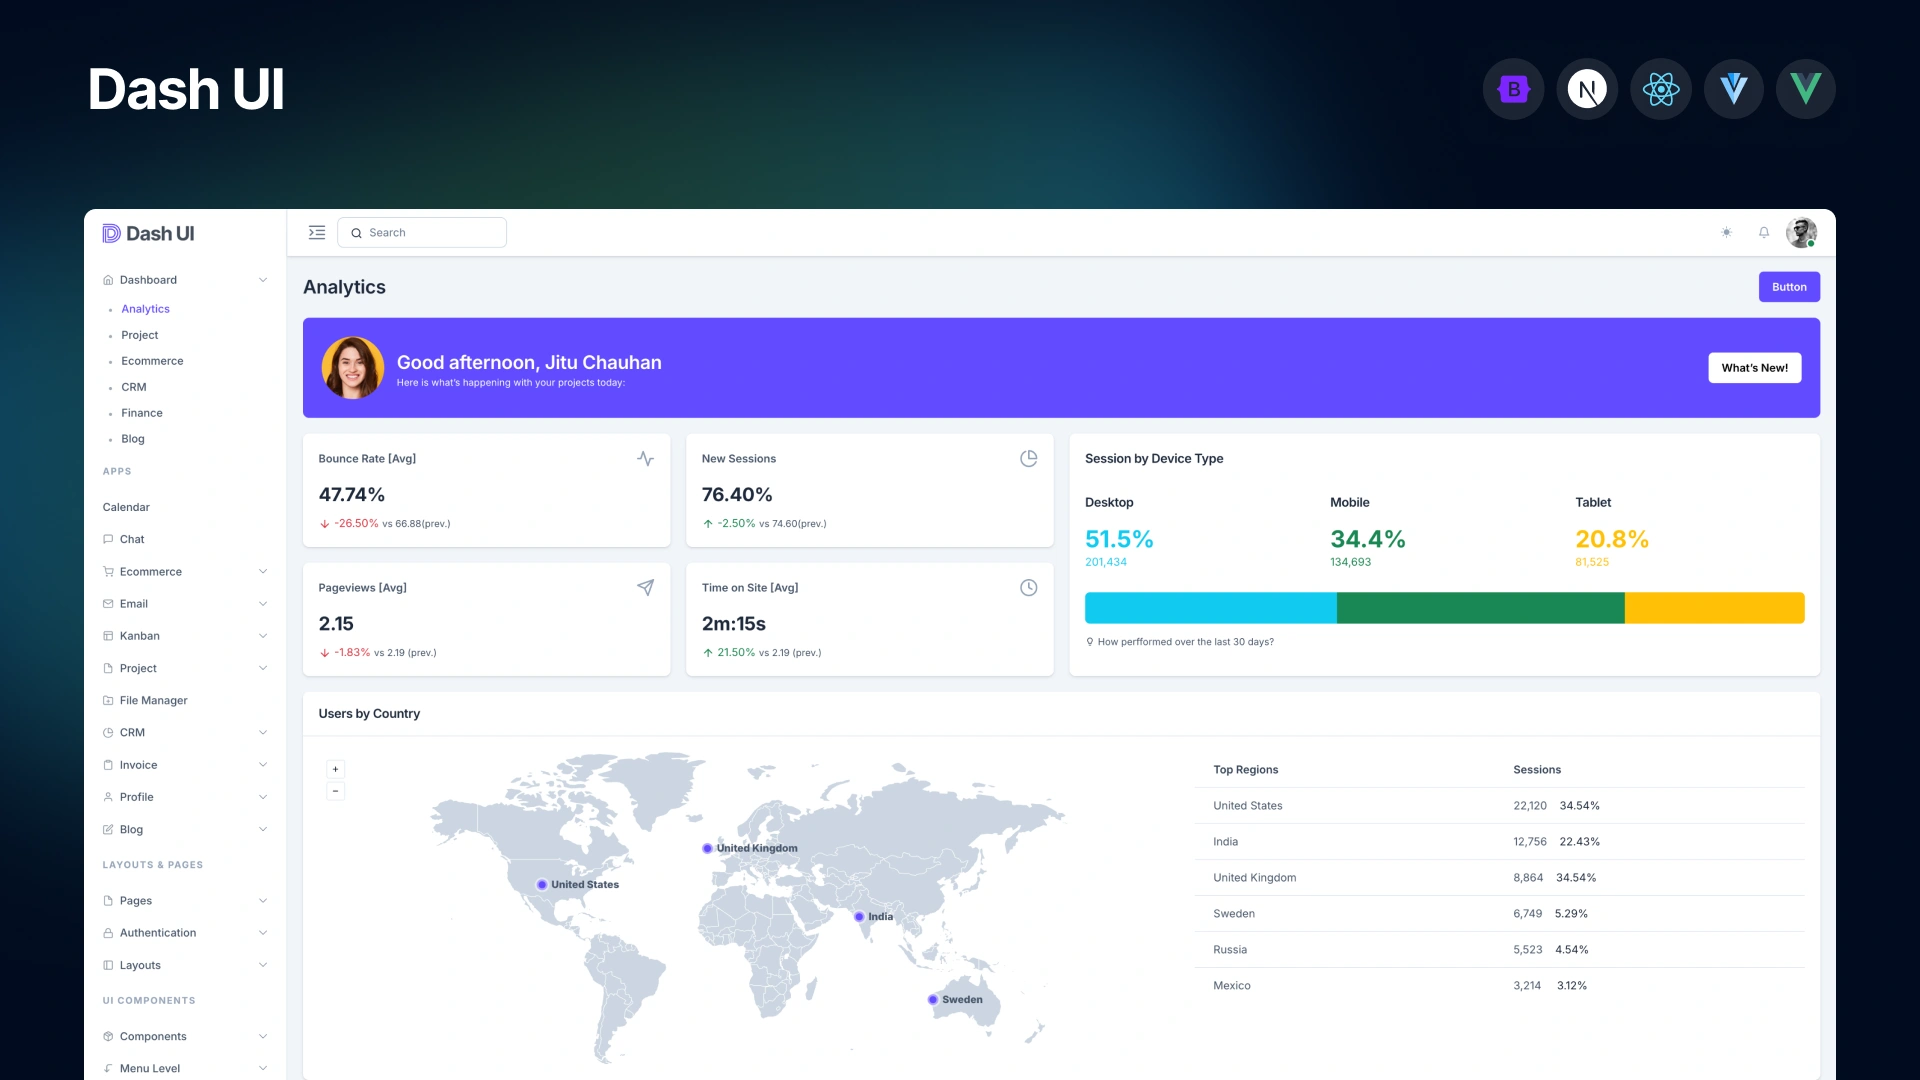The width and height of the screenshot is (1920, 1080).
Task: Click the Bootstrap icon at top right
Action: 1513,89
